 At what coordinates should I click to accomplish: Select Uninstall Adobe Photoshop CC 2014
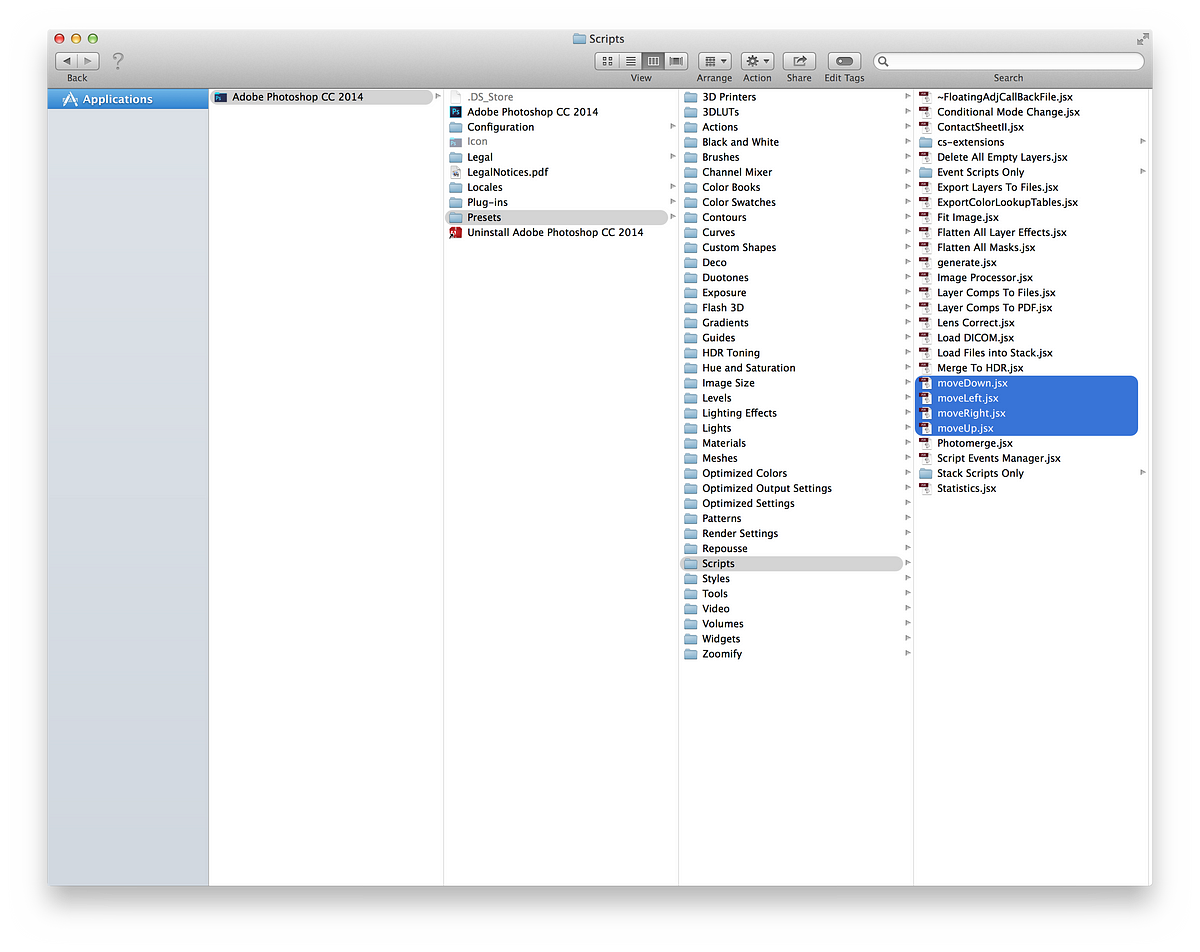pos(555,232)
